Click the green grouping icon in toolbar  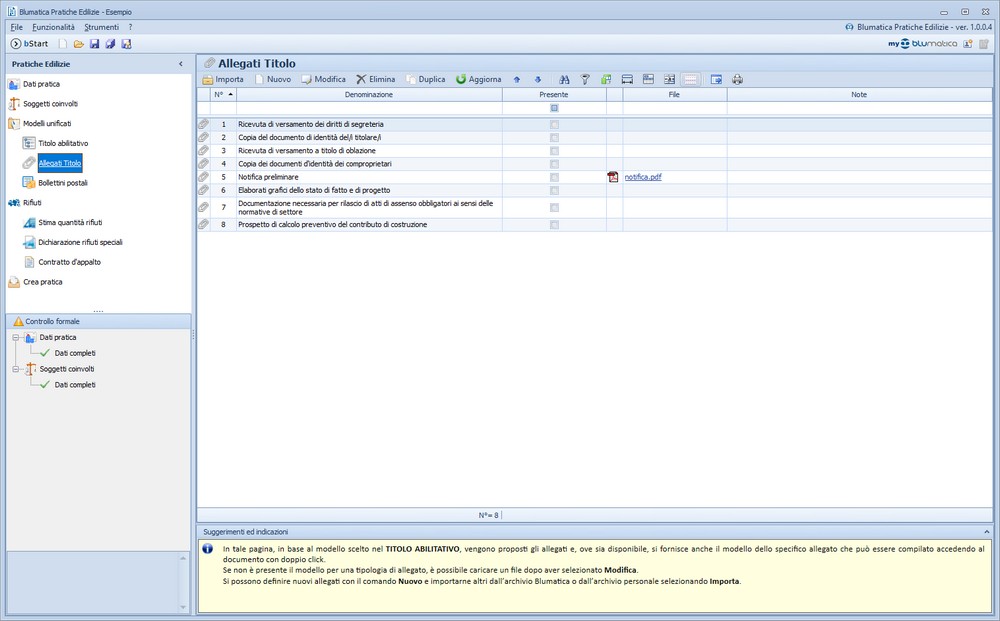click(606, 80)
